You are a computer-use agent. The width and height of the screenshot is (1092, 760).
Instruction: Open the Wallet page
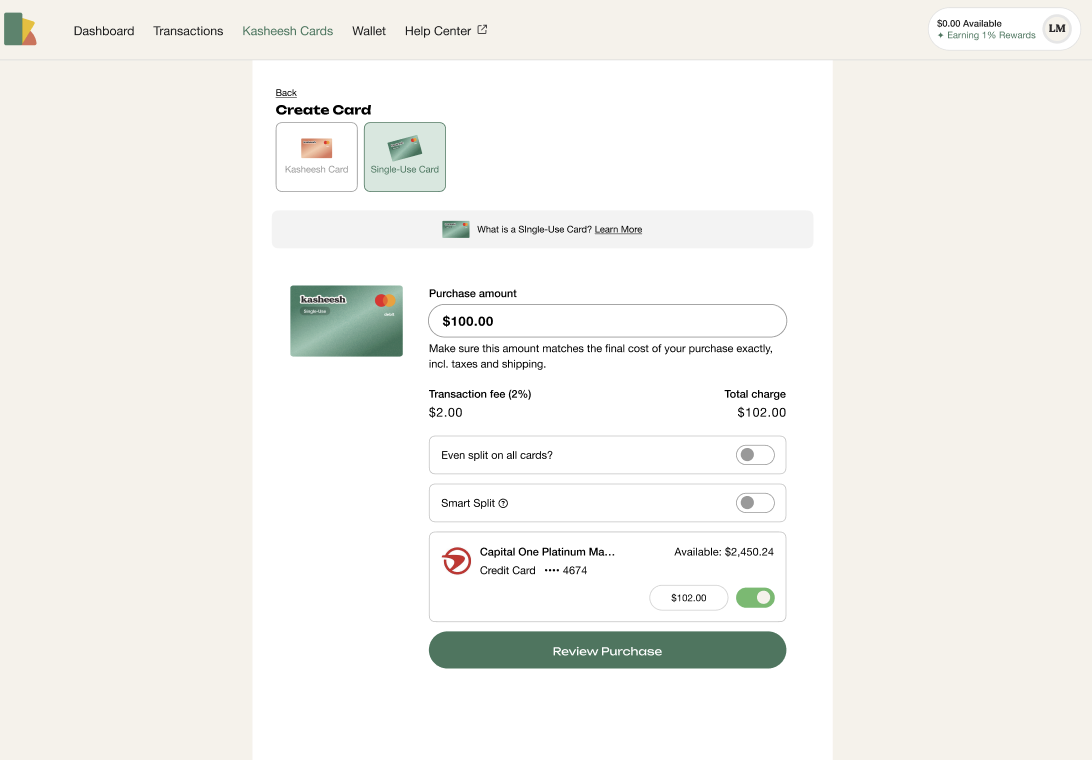pyautogui.click(x=369, y=31)
